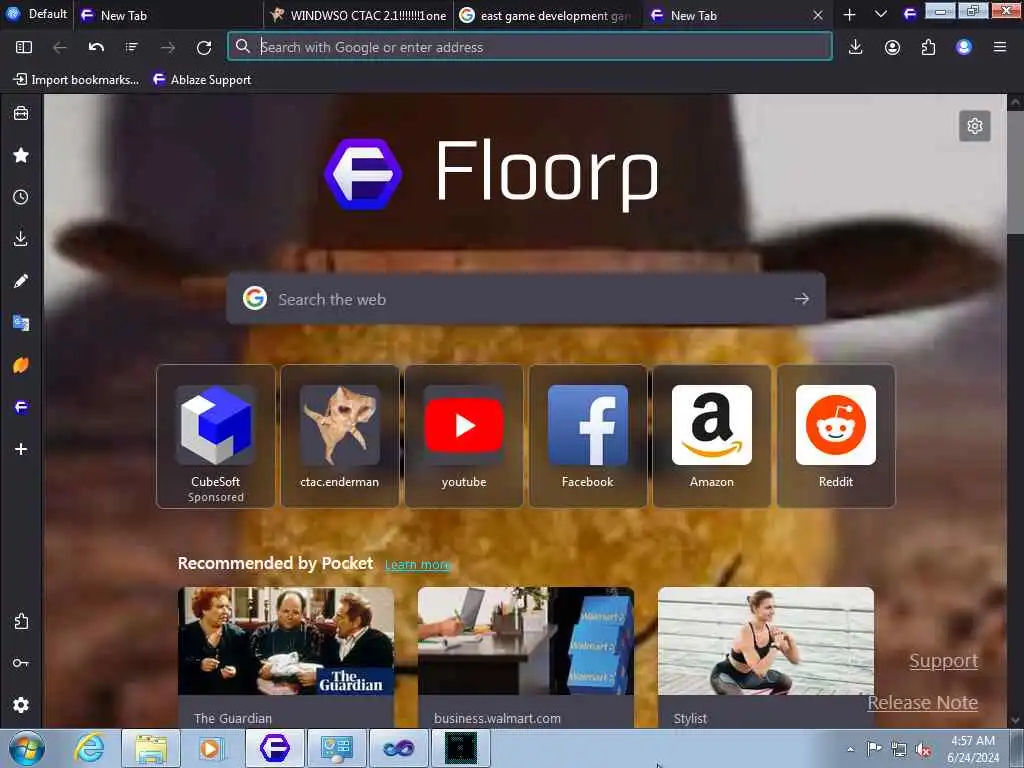Open Notes pencil in sidebar
This screenshot has width=1024, height=768.
pos(21,281)
